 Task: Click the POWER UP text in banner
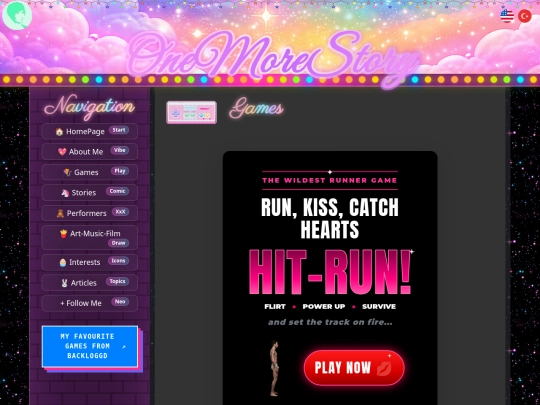point(324,307)
